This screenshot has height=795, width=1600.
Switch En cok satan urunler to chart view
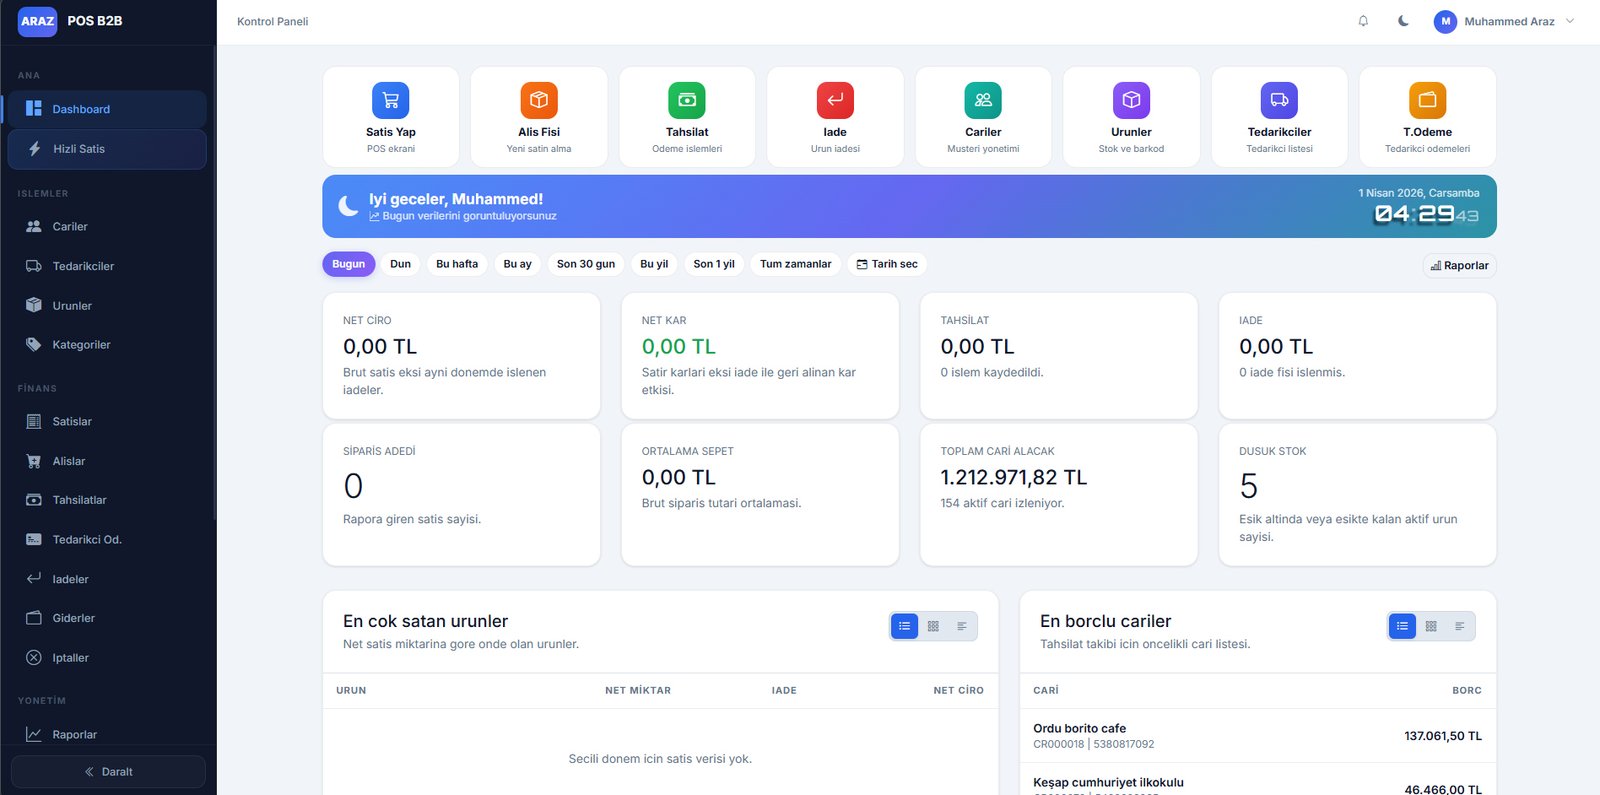[962, 626]
